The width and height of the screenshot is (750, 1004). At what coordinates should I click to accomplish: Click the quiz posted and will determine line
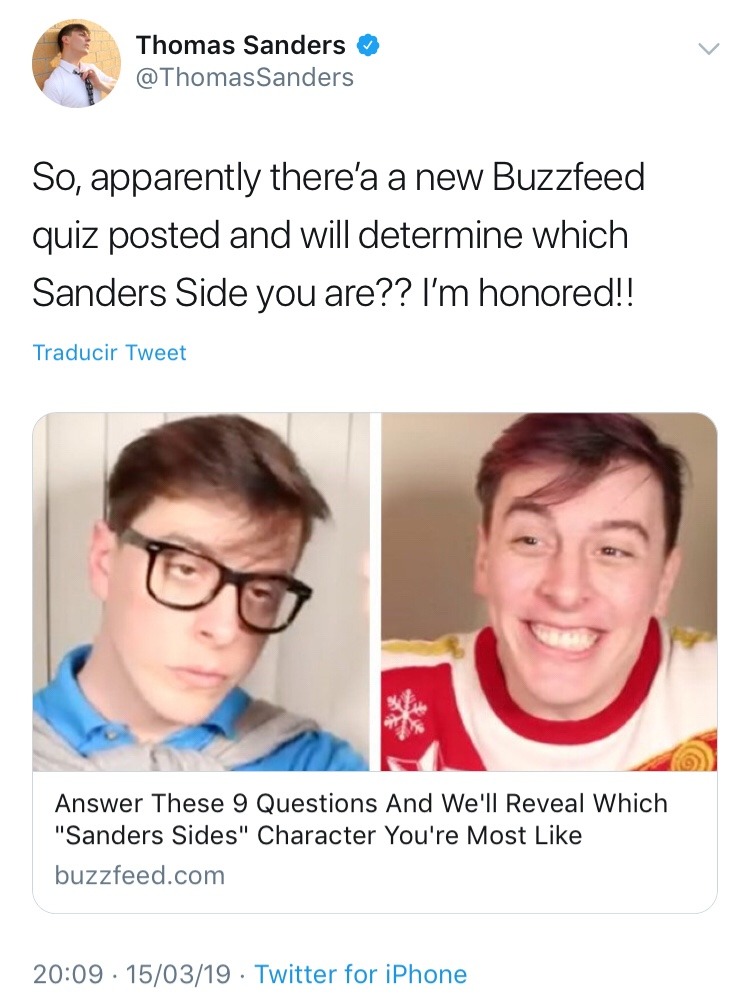(x=330, y=235)
